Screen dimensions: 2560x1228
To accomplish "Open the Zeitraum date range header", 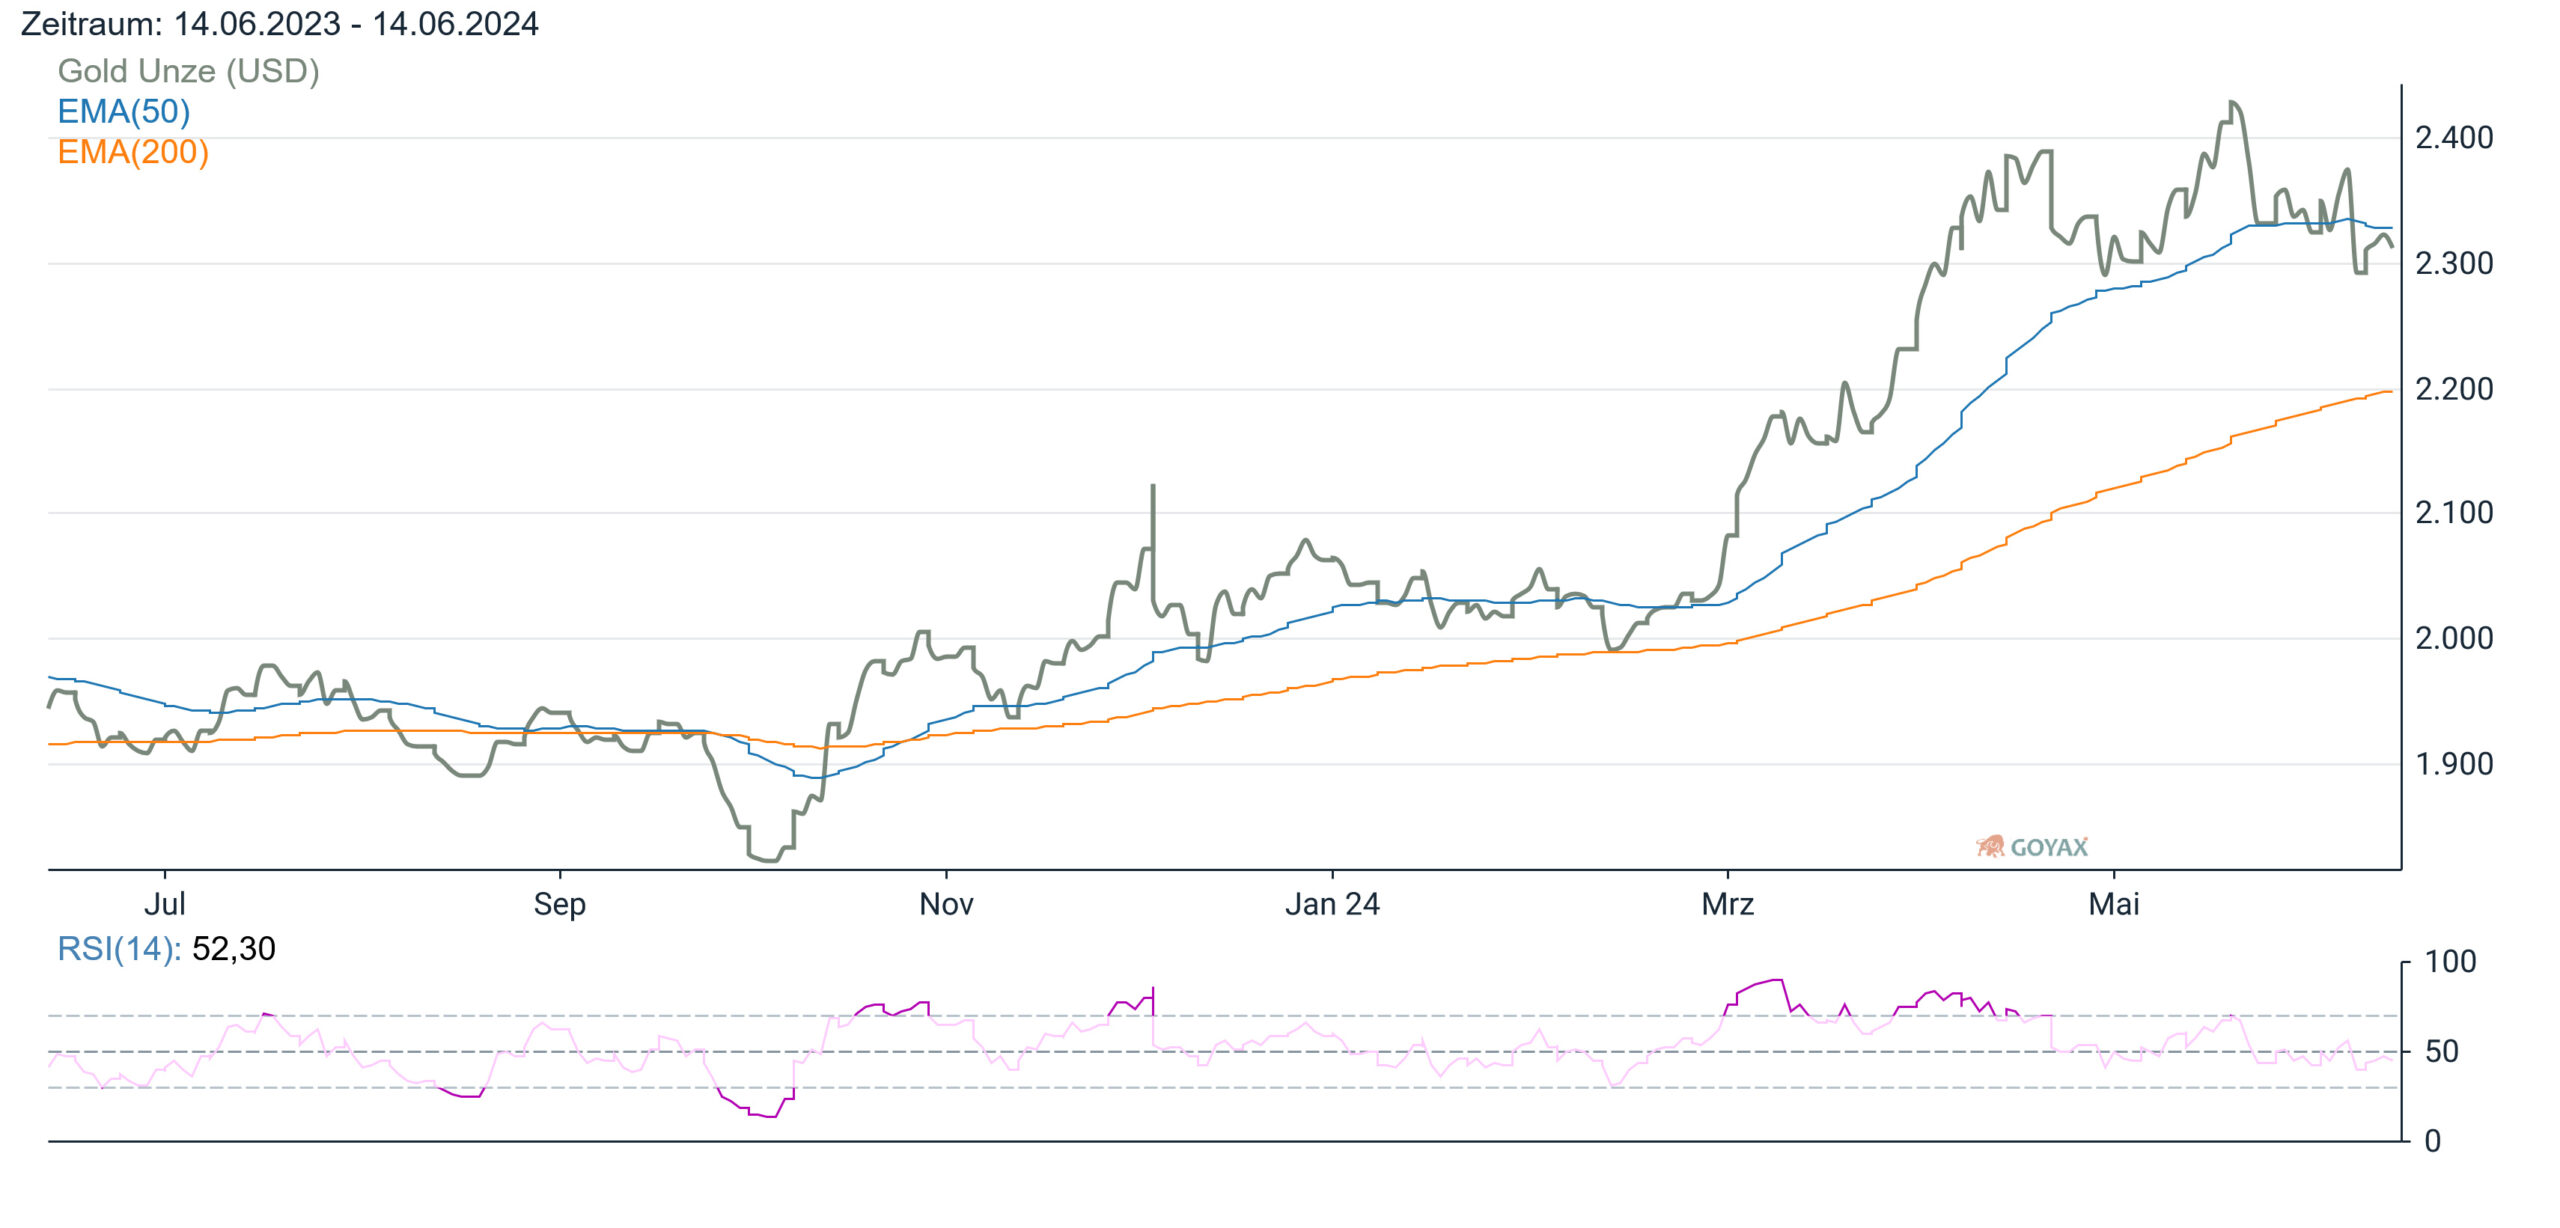I will [280, 24].
